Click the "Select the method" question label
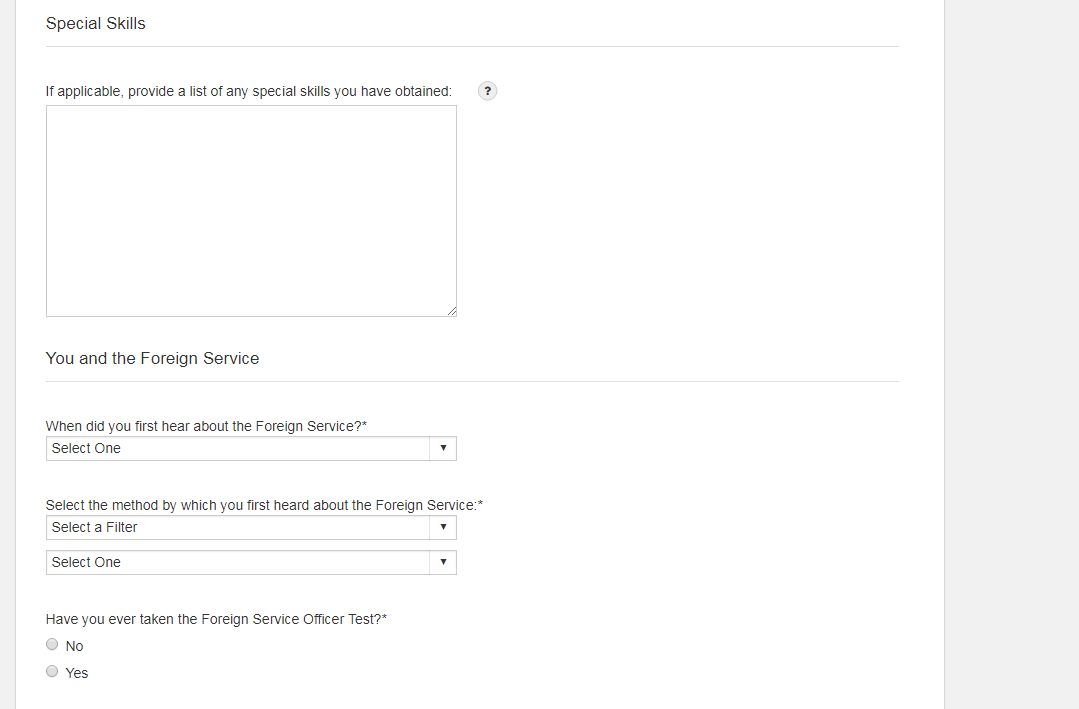 [x=264, y=506]
